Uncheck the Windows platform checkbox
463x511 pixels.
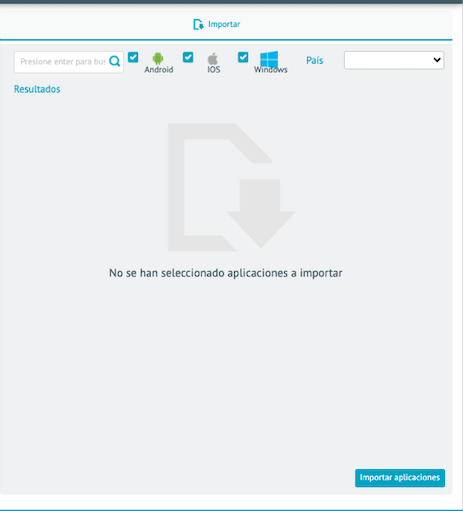pos(243,57)
